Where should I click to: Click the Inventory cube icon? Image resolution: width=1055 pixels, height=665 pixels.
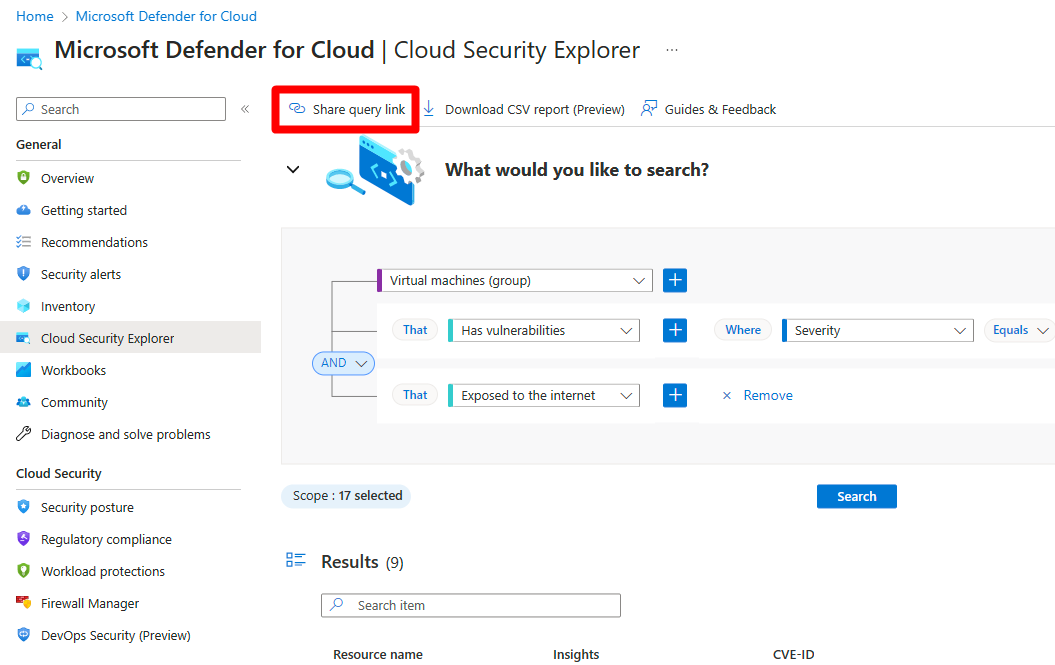click(x=24, y=306)
